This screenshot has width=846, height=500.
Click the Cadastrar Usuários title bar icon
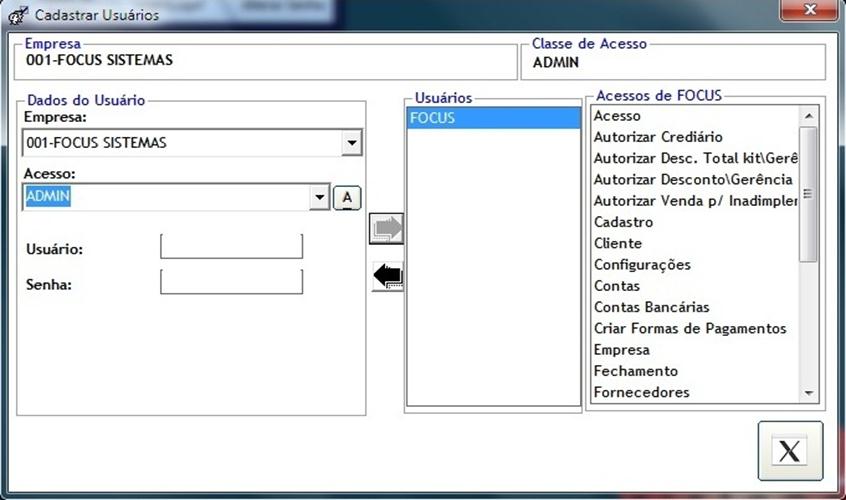(x=18, y=15)
